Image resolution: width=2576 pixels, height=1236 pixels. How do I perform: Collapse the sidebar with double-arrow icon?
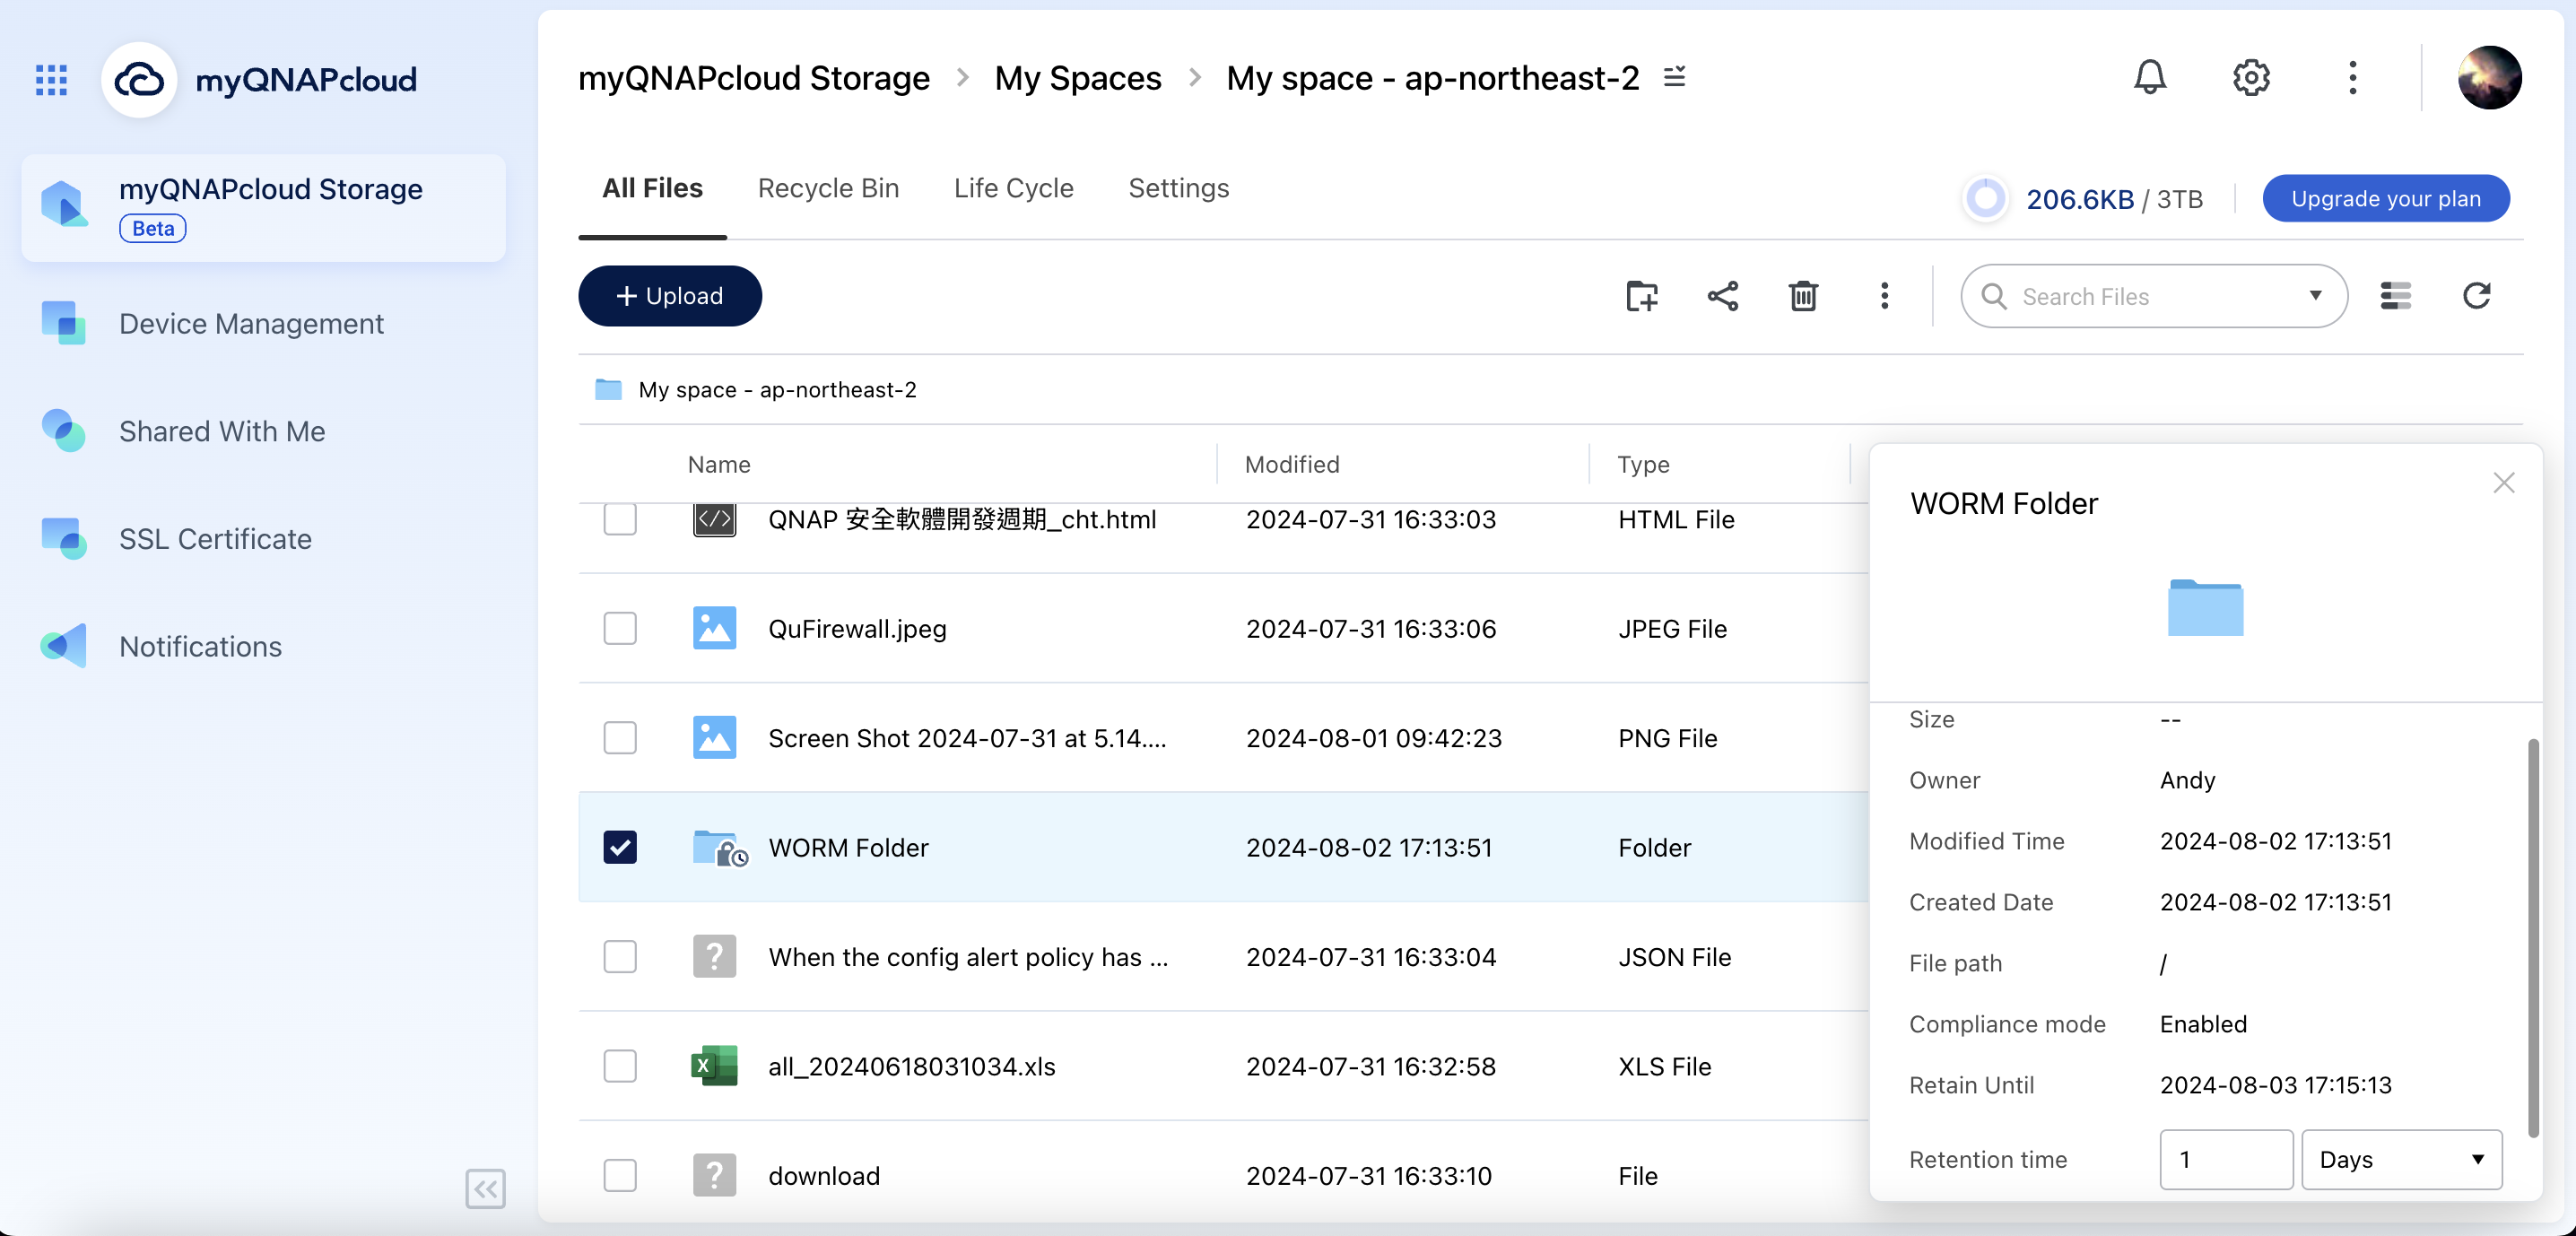click(485, 1188)
